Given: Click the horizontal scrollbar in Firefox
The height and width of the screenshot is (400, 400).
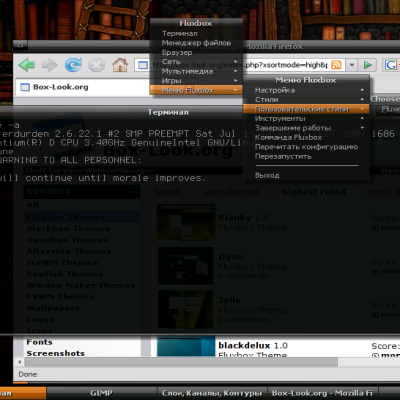Looking at the screenshot, I should coord(182,362).
